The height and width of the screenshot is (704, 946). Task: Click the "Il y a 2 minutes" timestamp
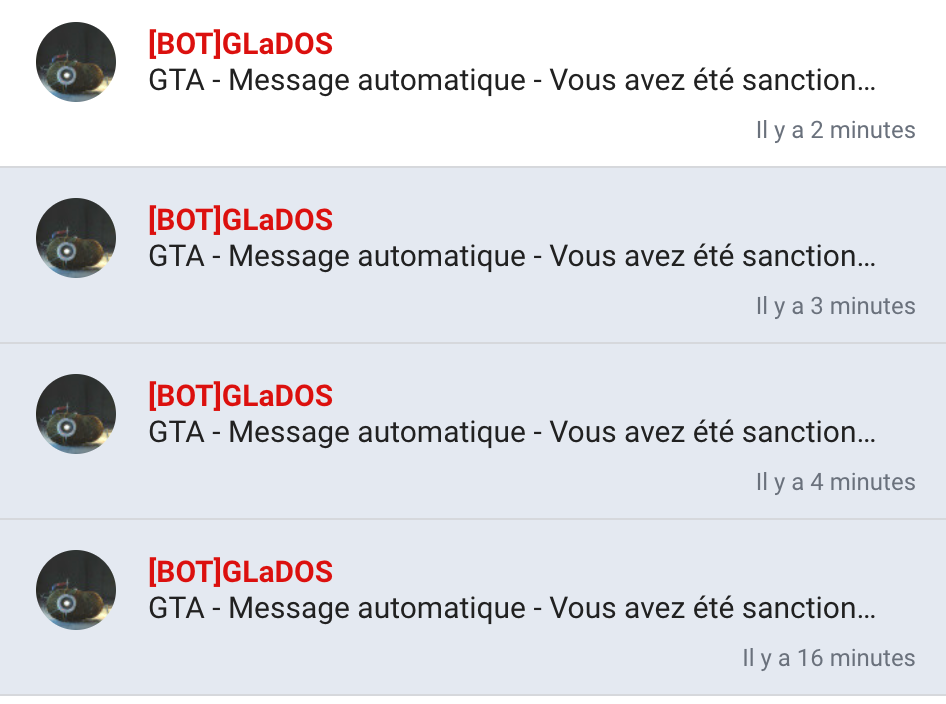tap(835, 130)
